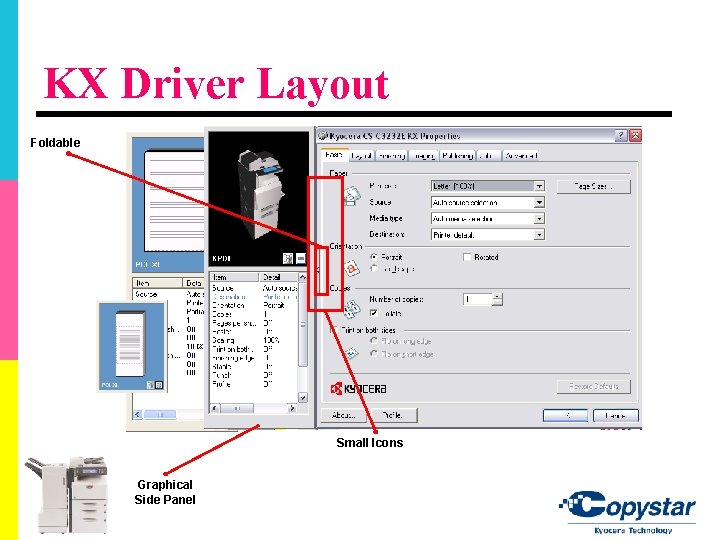
Task: Switch to the Publishing tab
Action: 458,156
